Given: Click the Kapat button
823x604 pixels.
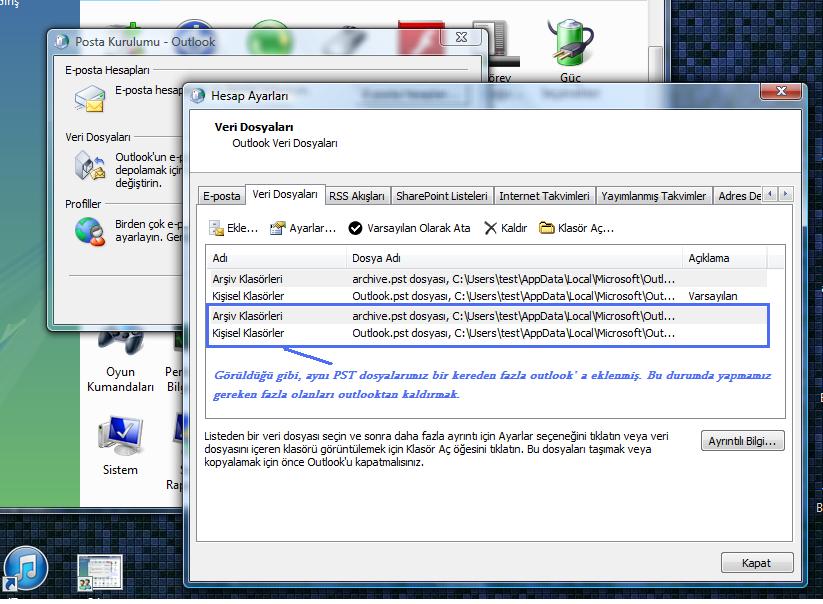Looking at the screenshot, I should point(756,563).
